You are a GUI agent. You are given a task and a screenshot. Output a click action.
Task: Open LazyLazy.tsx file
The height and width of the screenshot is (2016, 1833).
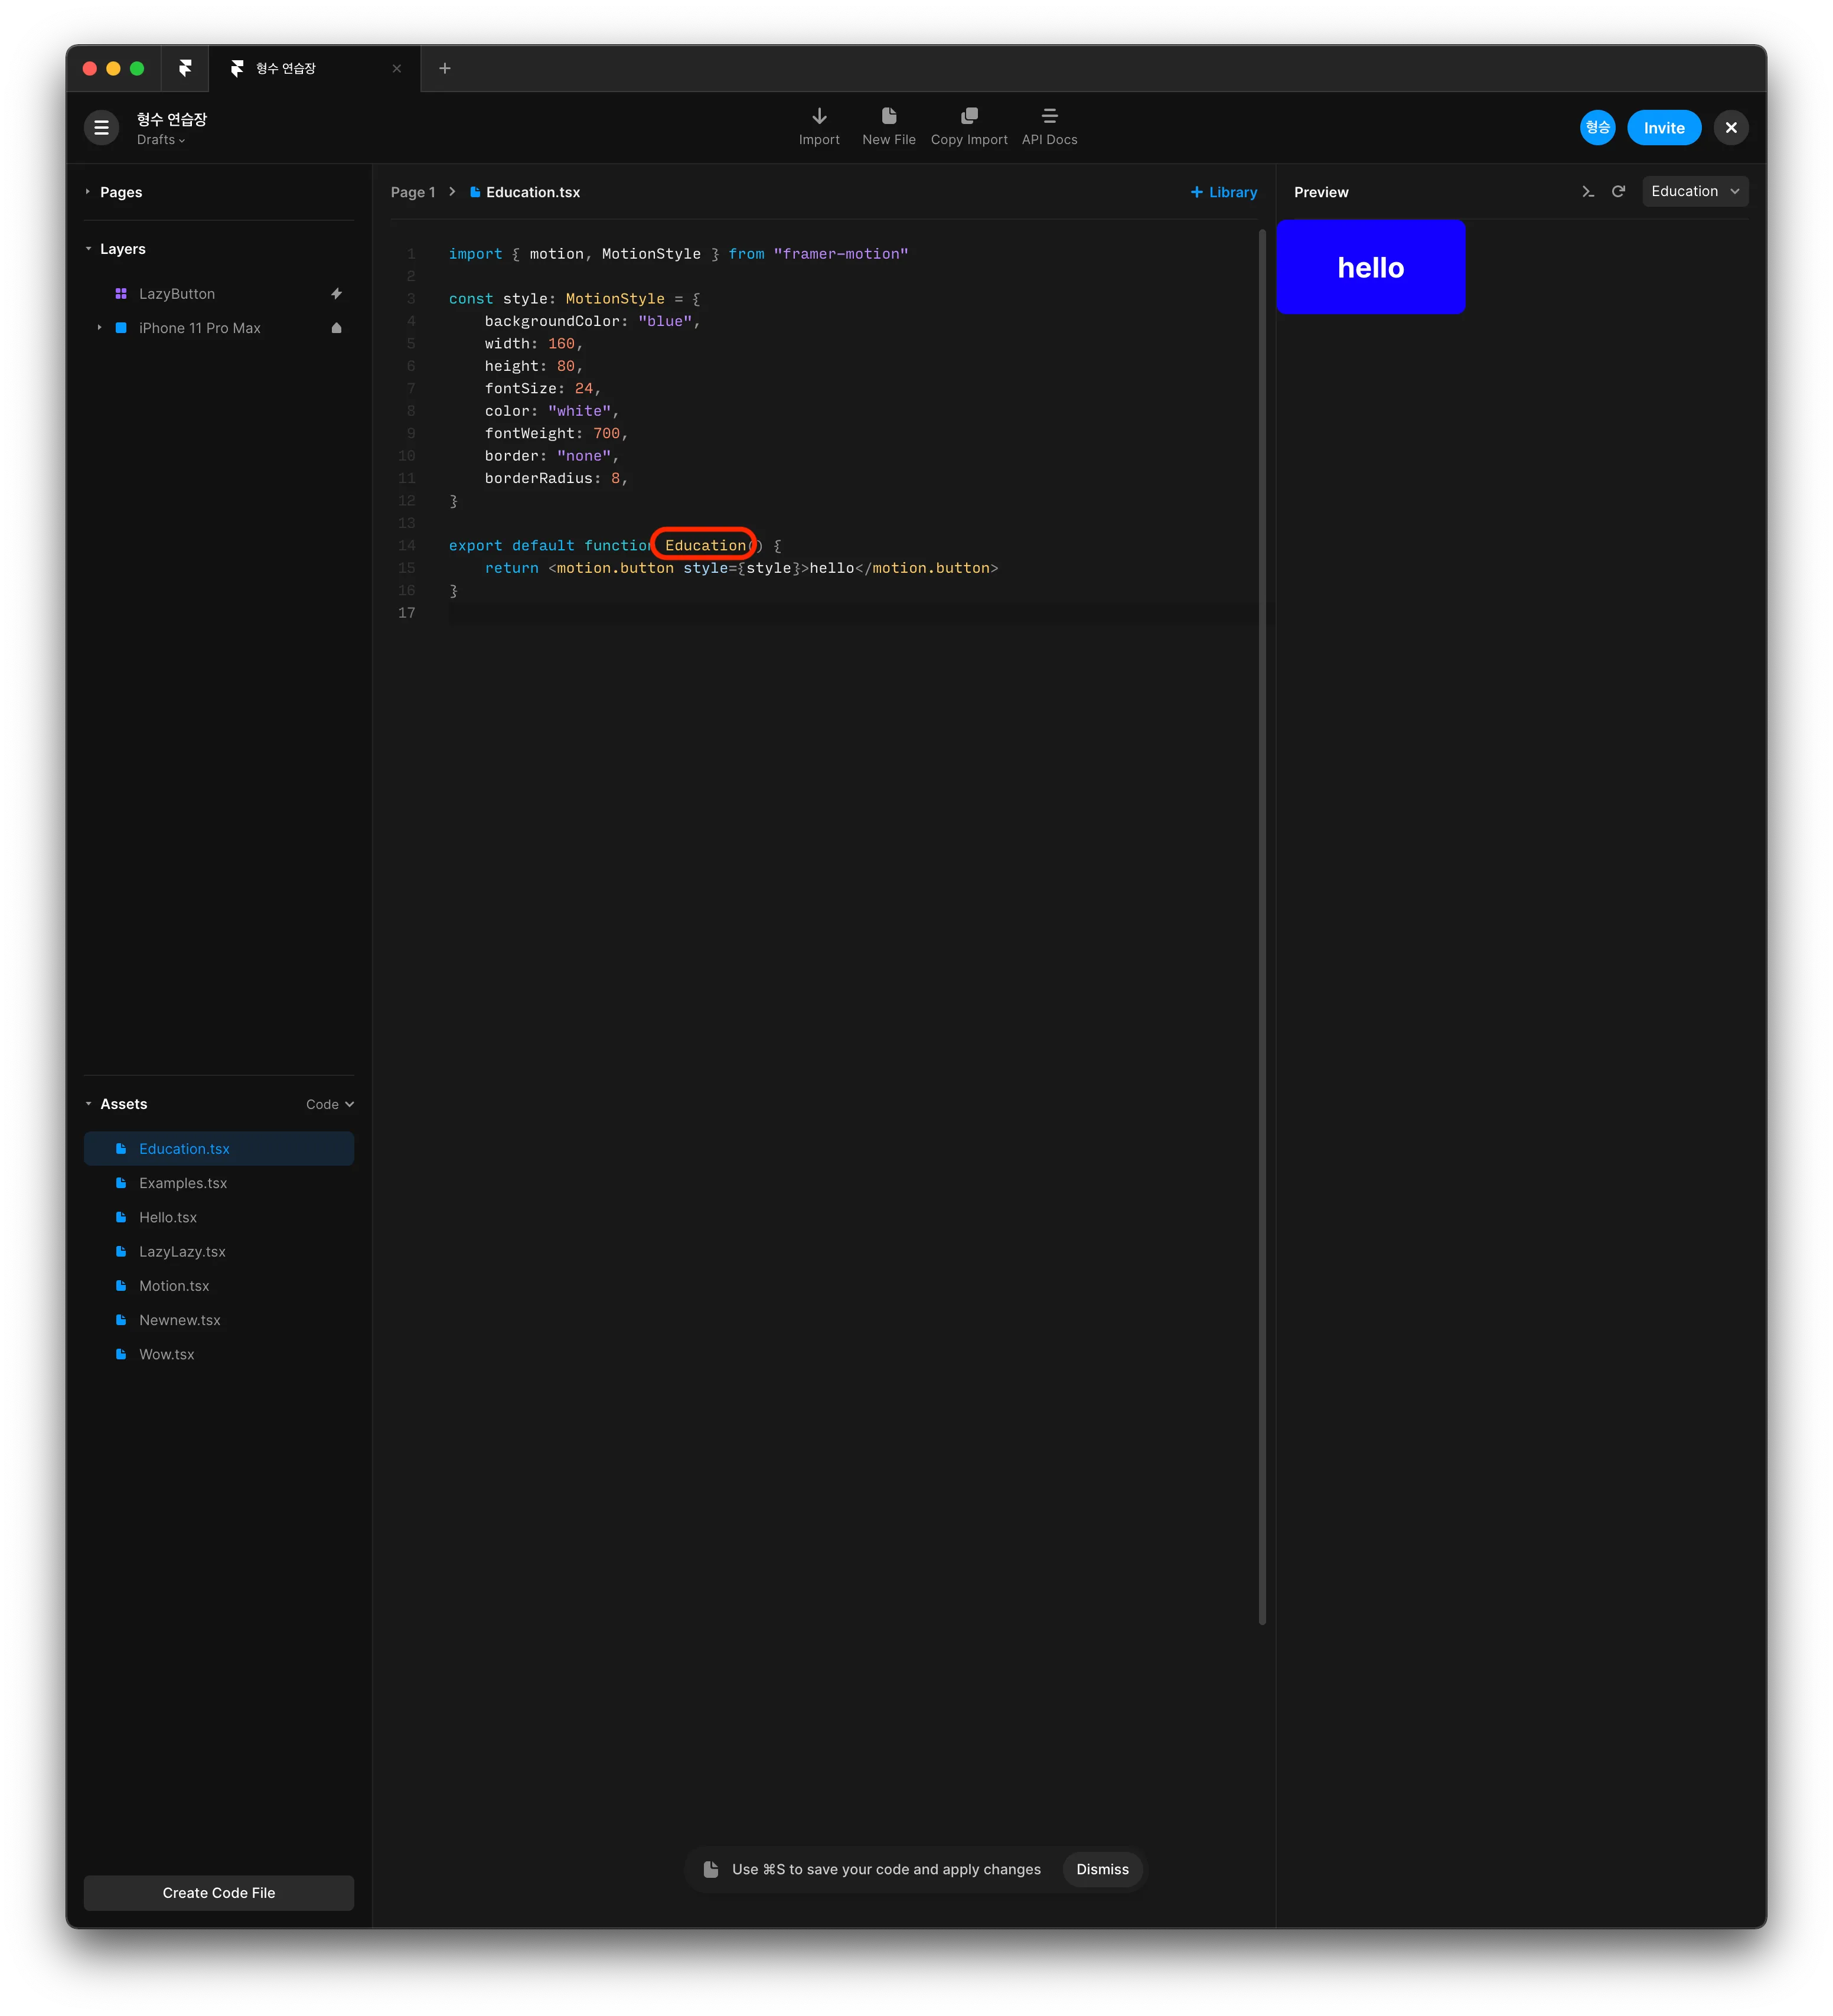pyautogui.click(x=219, y=1251)
